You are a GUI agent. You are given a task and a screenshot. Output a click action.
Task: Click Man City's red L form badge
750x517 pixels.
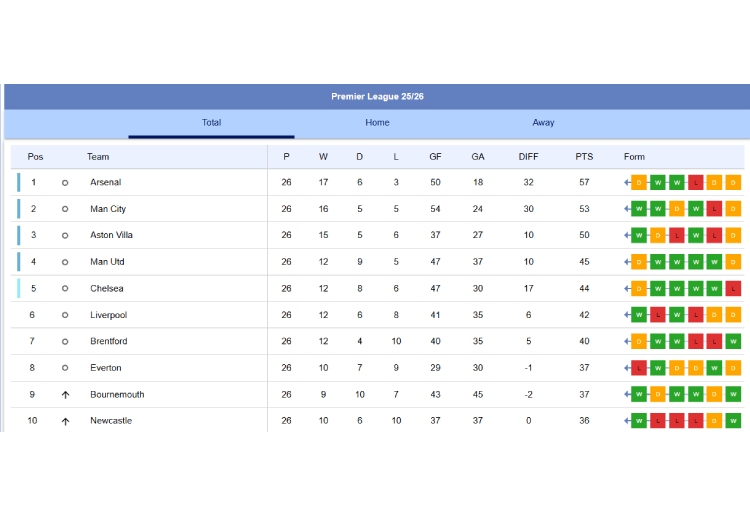[x=715, y=209]
